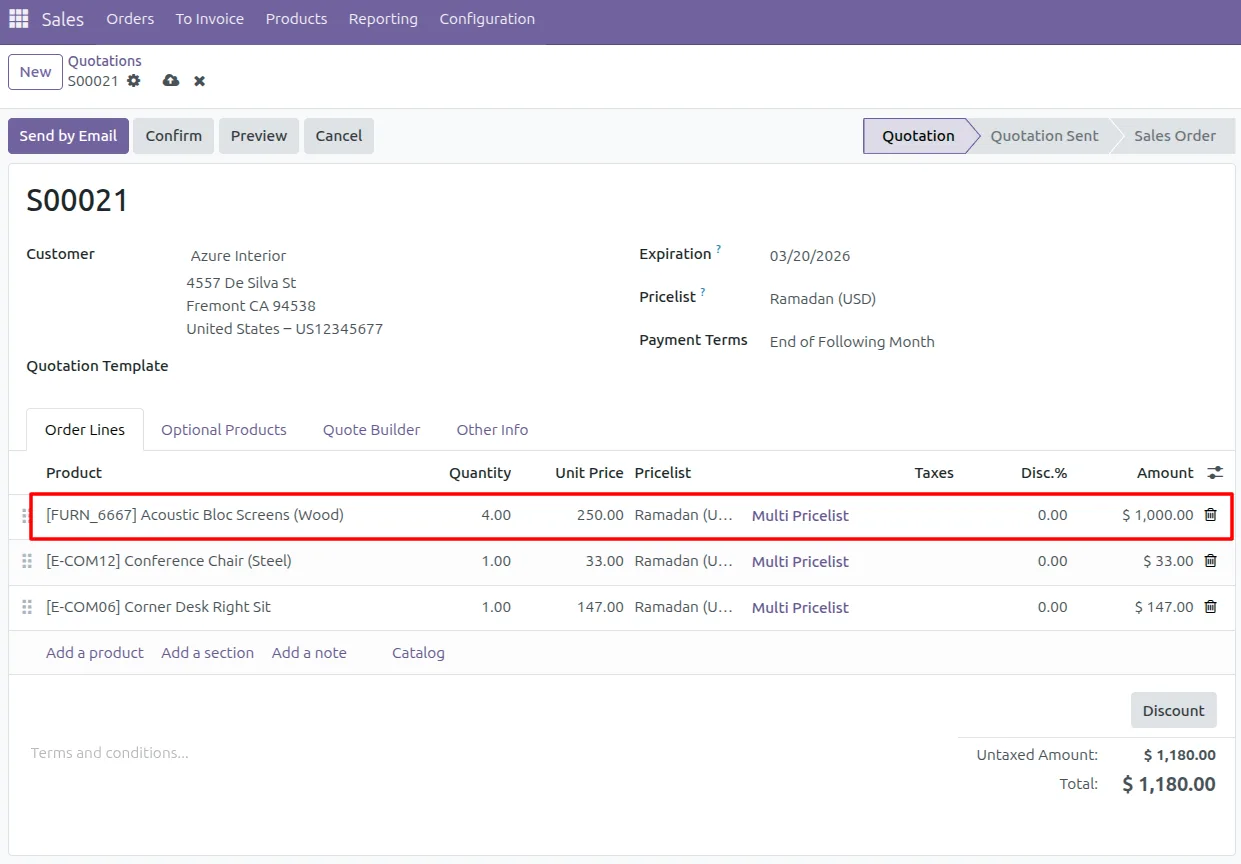The image size is (1241, 864).
Task: Go to the Sales app home
Action: 63,19
